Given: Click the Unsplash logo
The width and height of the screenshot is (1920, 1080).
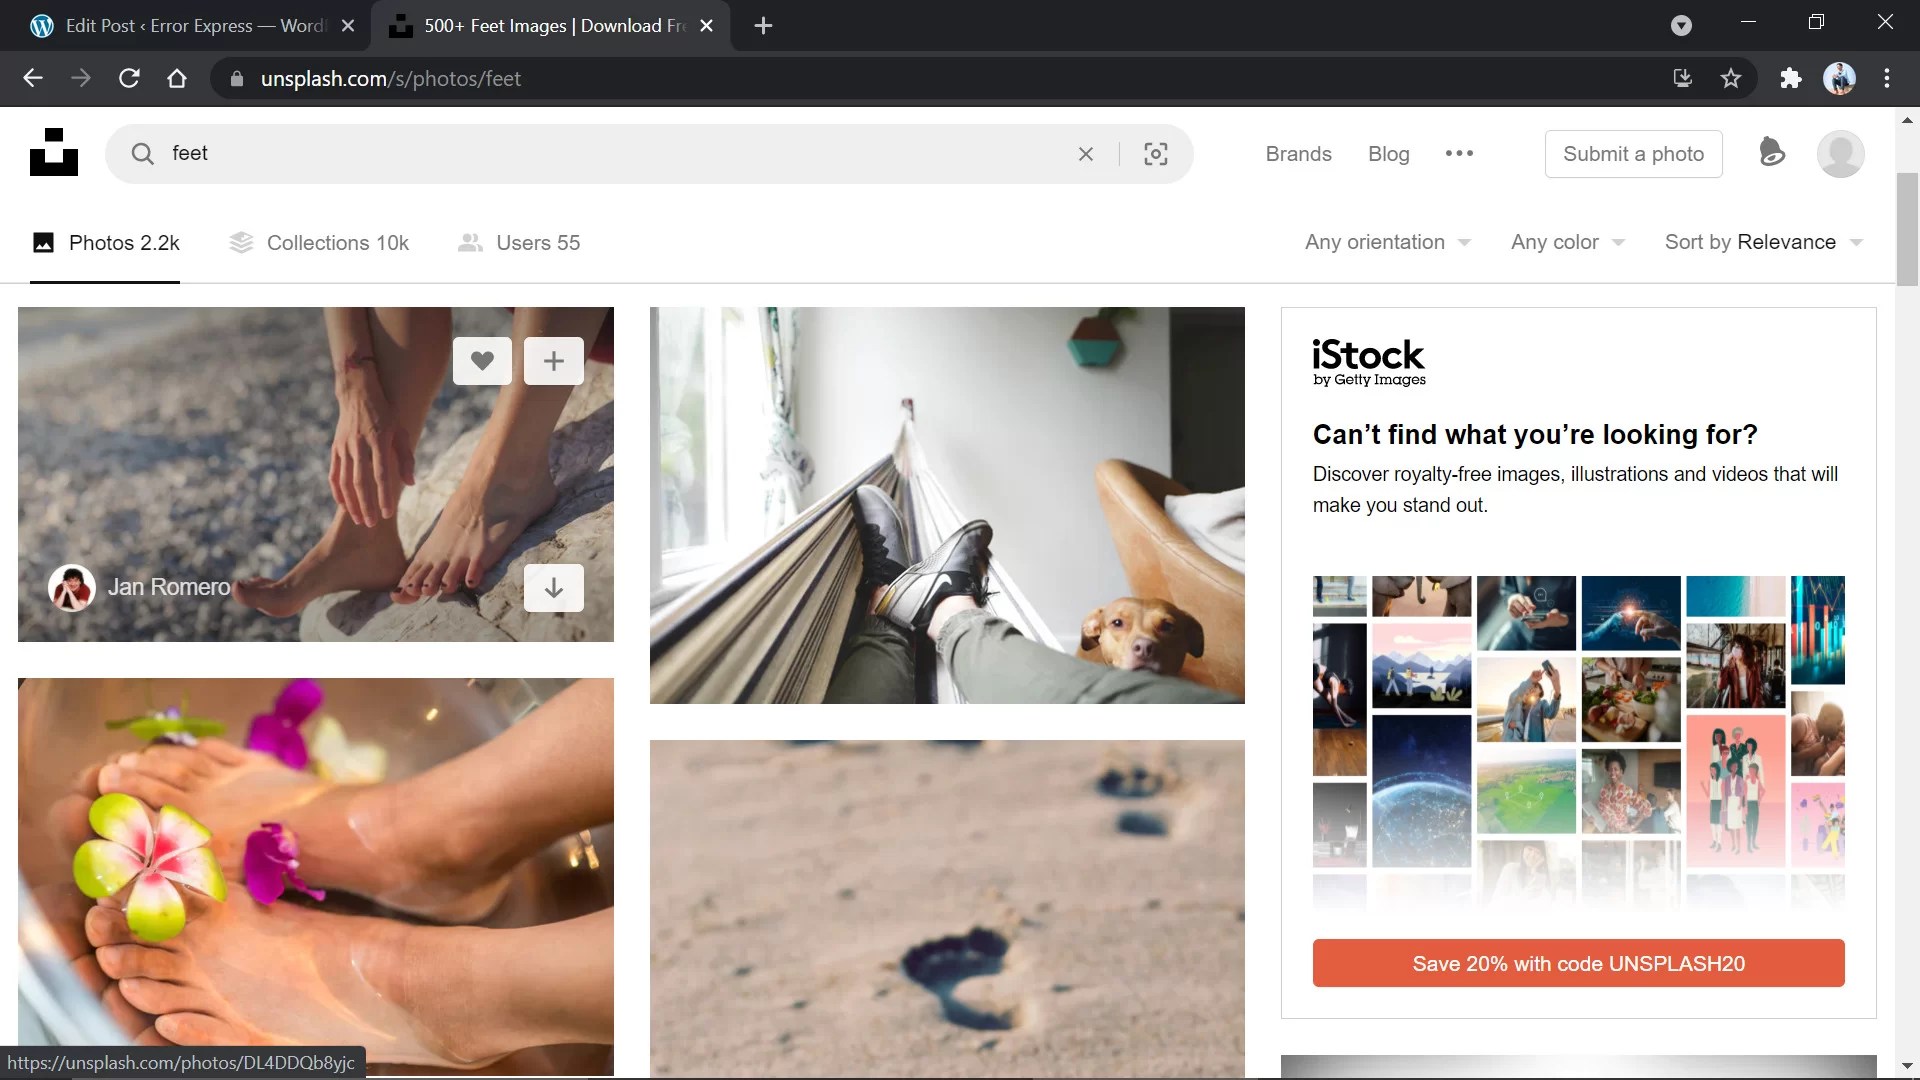Looking at the screenshot, I should pyautogui.click(x=53, y=152).
